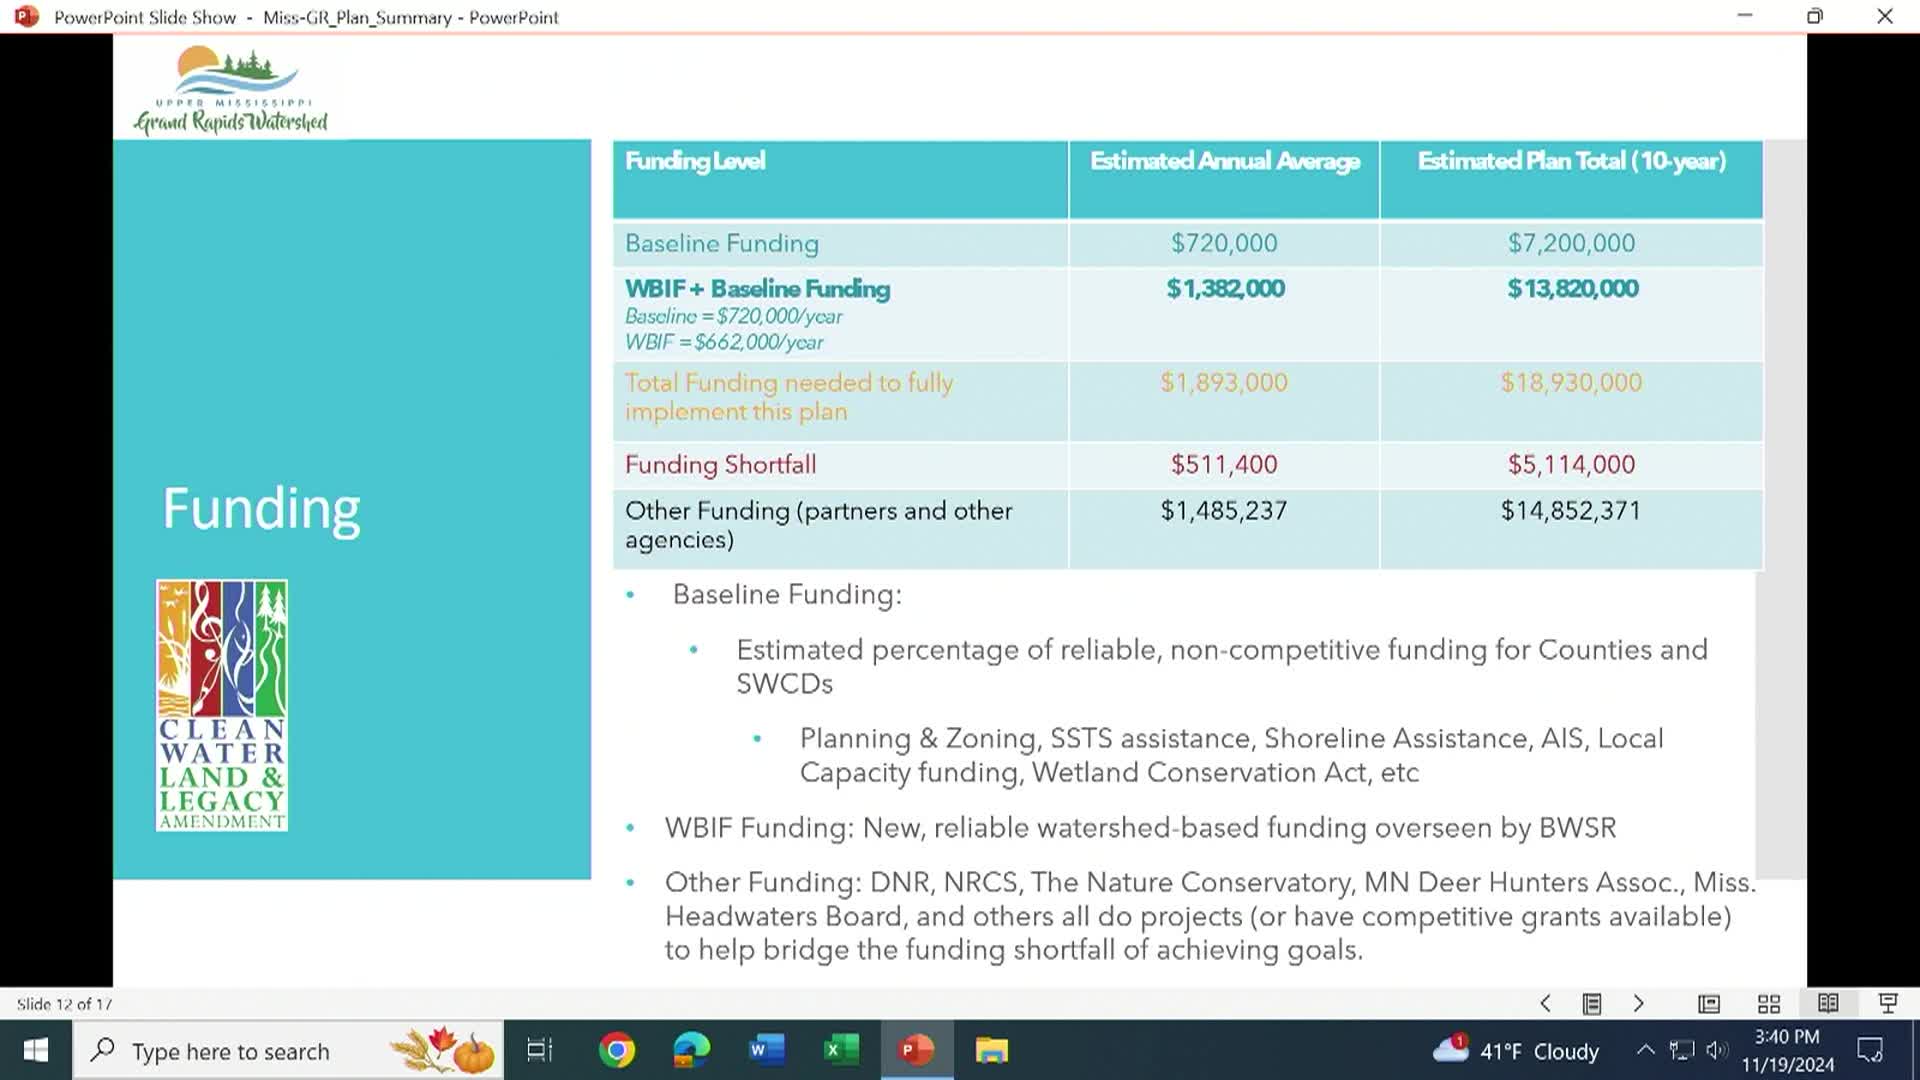
Task: Click the $7,200,000 table cell
Action: [x=1571, y=243]
